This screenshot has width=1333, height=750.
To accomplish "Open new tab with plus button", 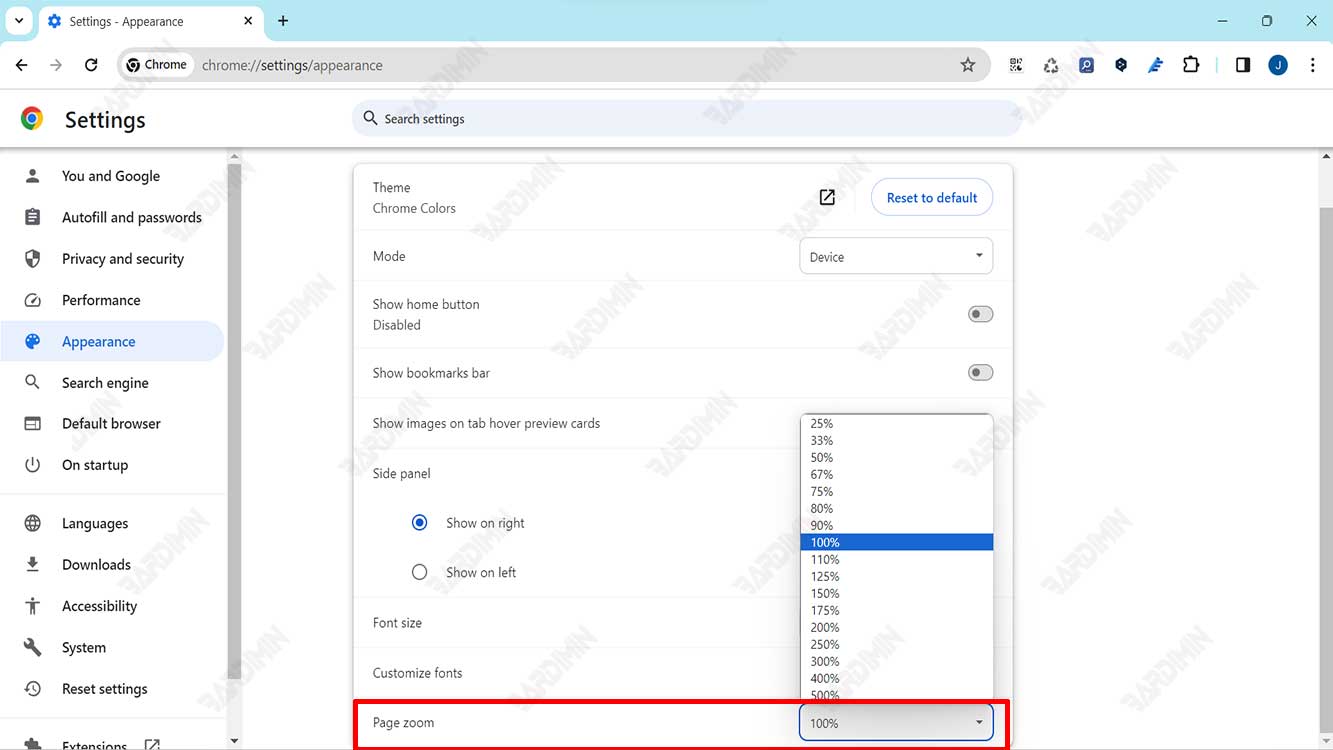I will [283, 21].
